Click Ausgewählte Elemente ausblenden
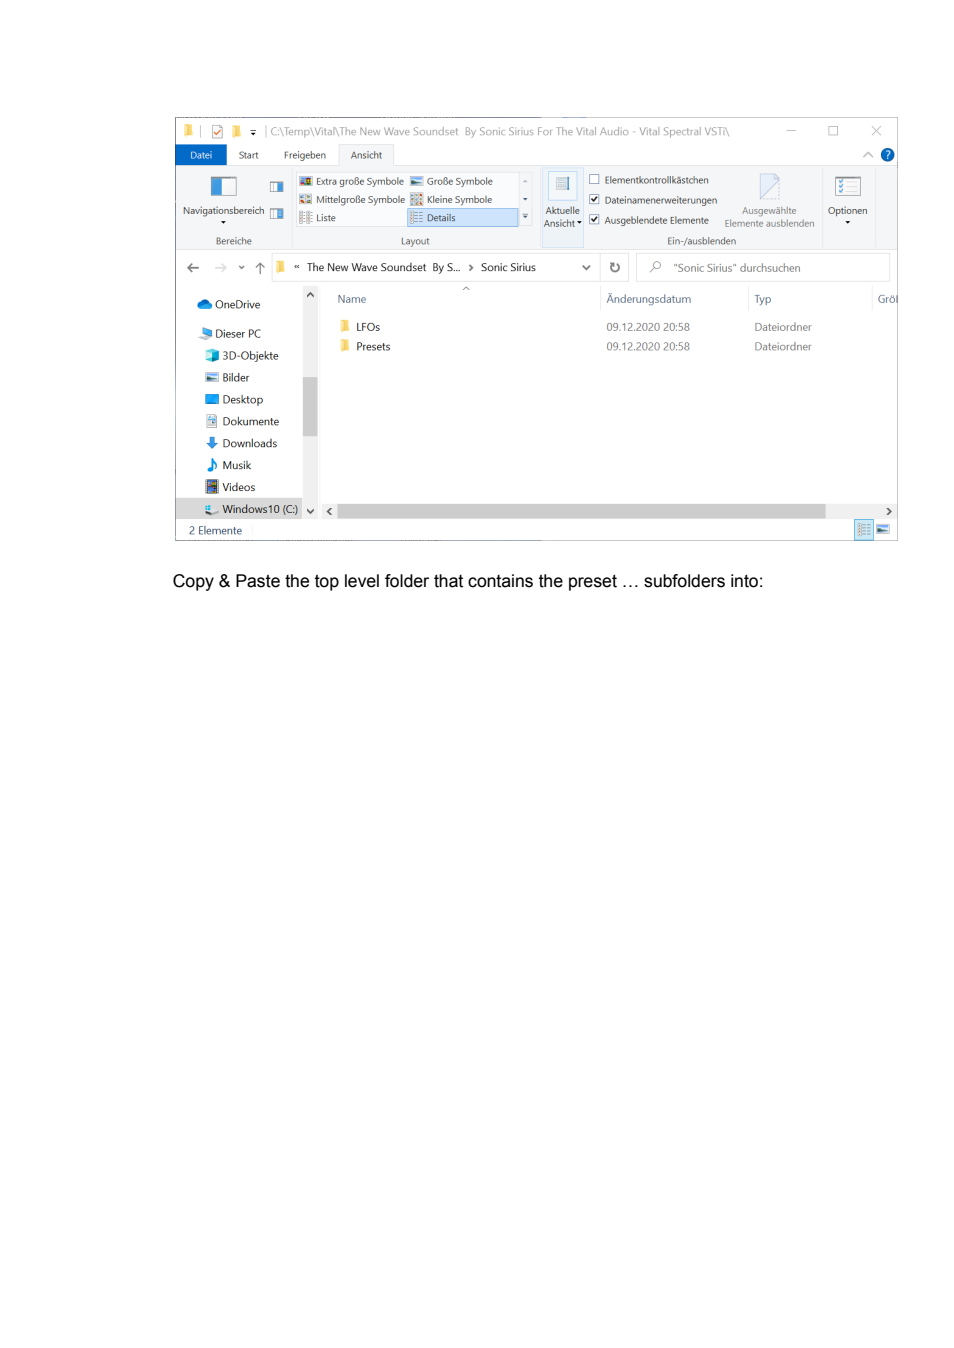 [769, 201]
